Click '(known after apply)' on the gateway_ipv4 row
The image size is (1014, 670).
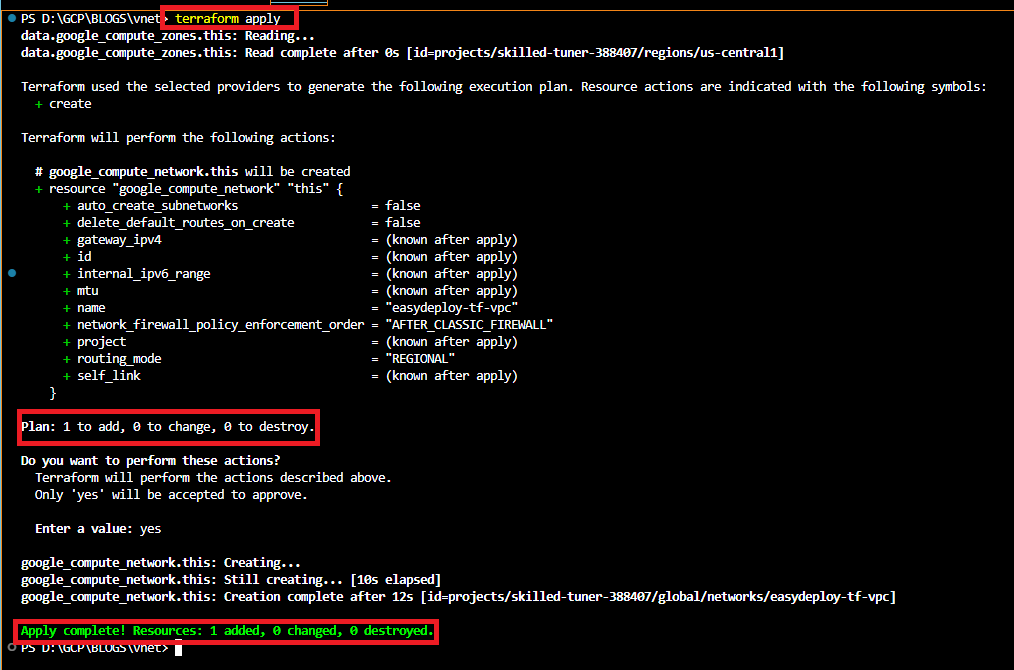click(451, 240)
